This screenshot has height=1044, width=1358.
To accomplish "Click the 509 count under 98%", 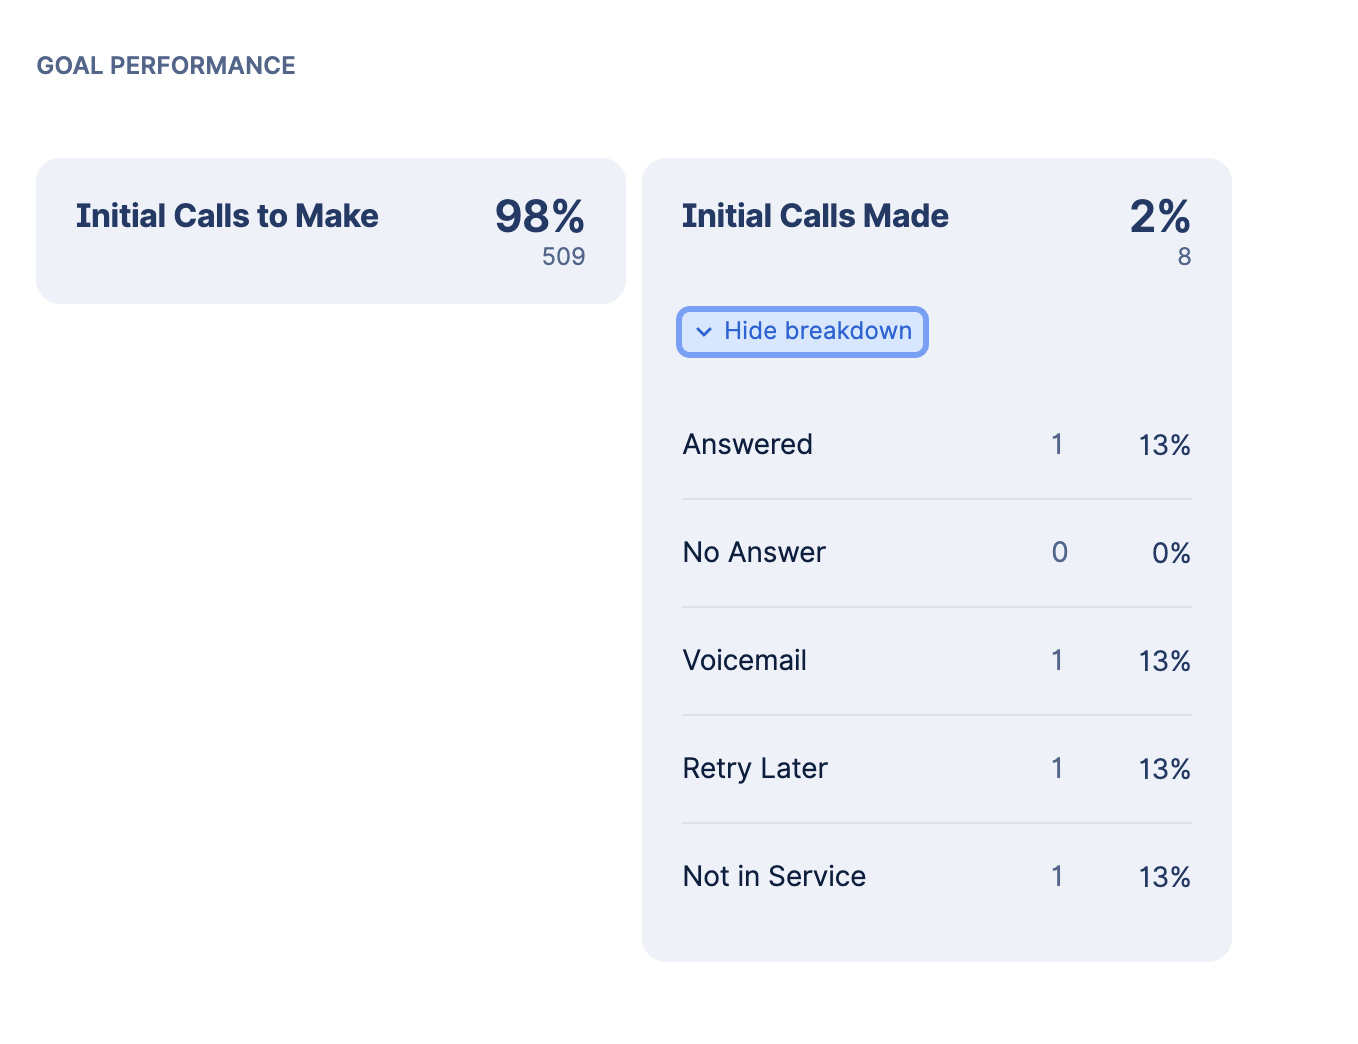I will (x=563, y=257).
